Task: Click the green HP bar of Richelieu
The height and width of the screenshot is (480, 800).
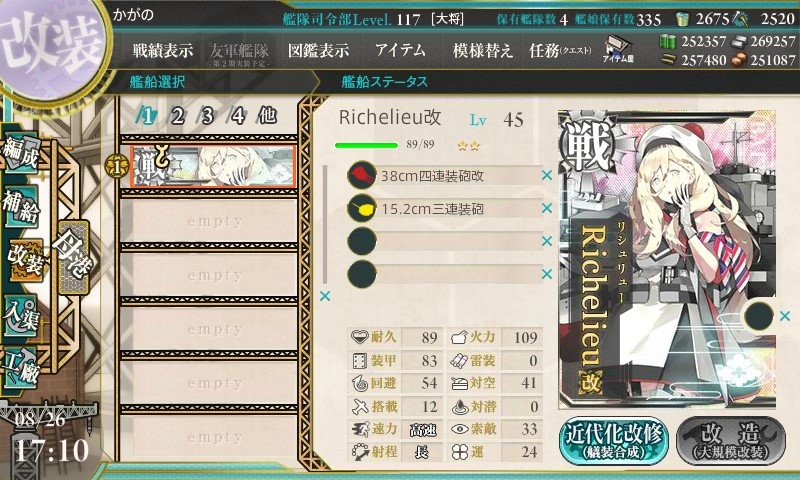Action: [366, 145]
